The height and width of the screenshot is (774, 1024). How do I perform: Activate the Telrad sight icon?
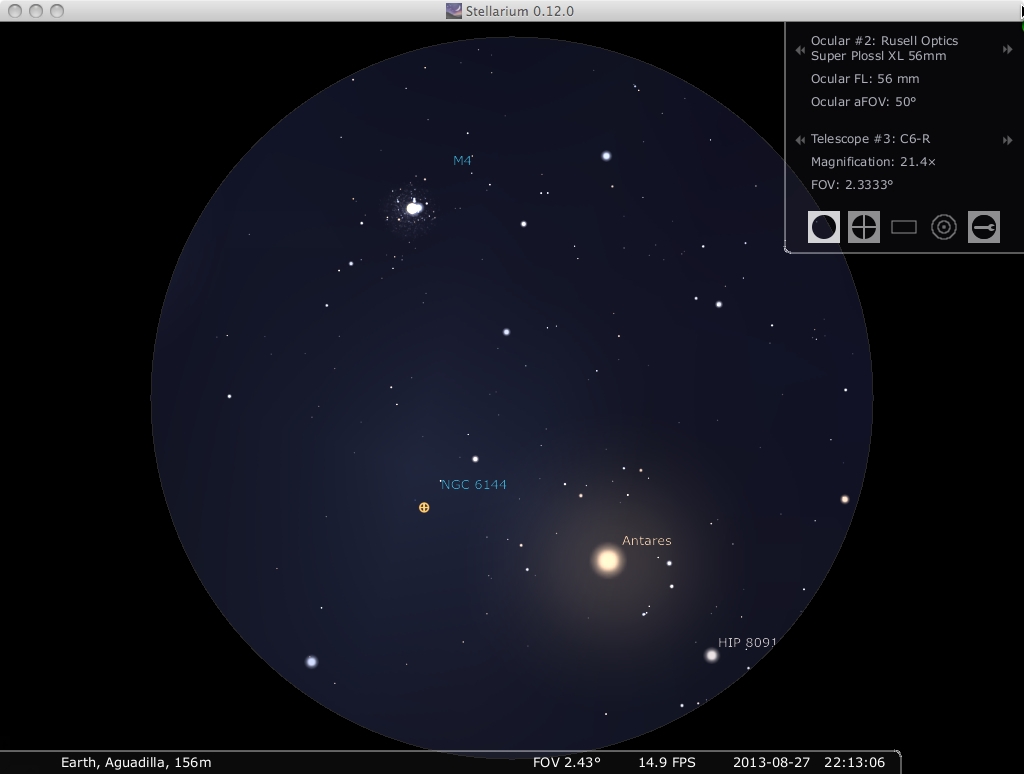tap(943, 228)
